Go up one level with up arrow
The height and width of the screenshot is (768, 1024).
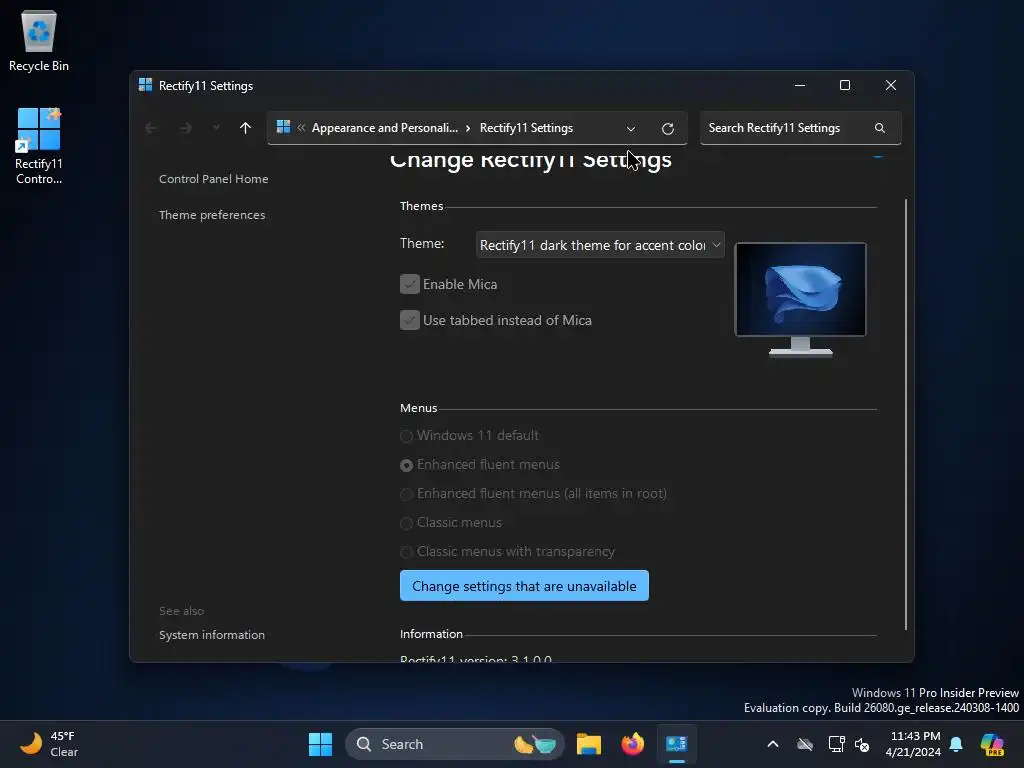tap(246, 128)
